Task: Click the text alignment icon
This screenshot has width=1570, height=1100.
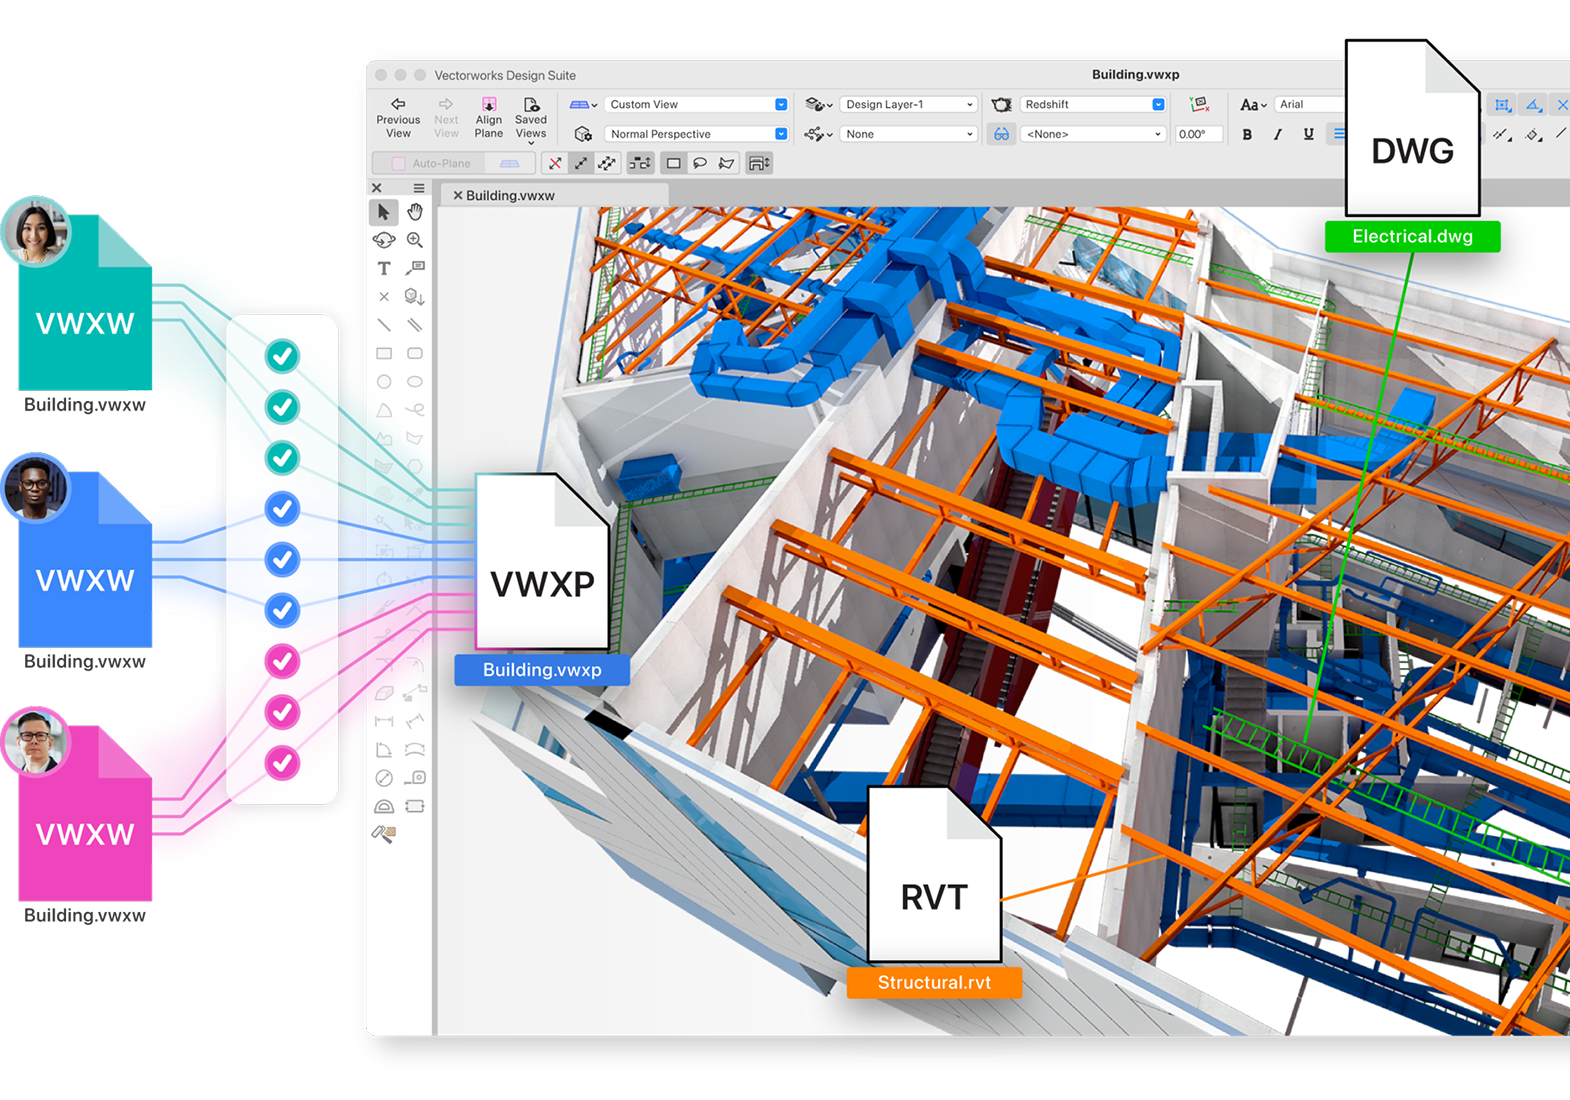Action: (1337, 134)
